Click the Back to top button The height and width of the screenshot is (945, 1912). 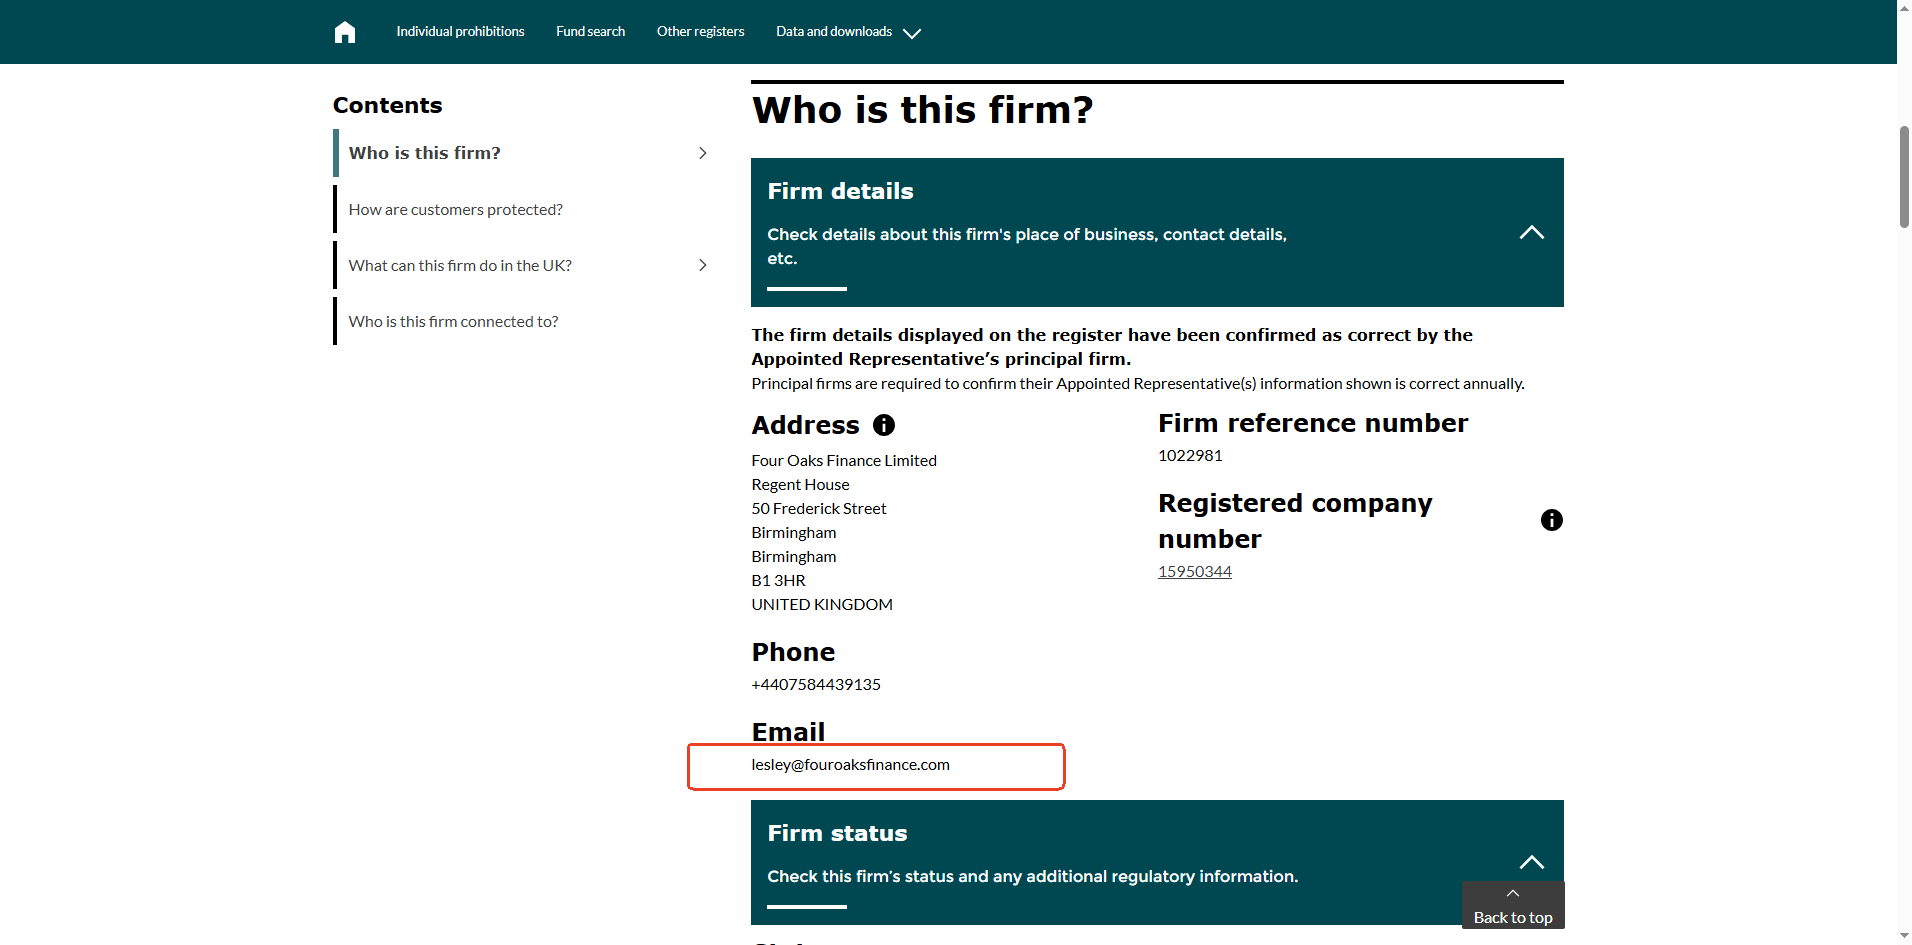coord(1512,916)
